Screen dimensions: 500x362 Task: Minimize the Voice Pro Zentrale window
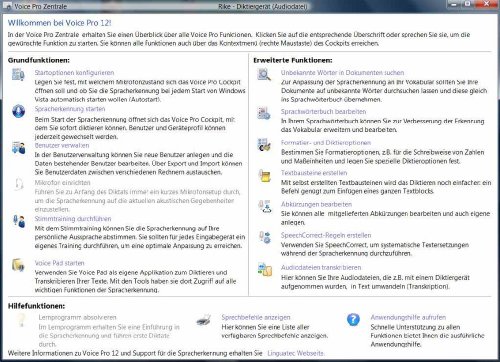click(454, 4)
